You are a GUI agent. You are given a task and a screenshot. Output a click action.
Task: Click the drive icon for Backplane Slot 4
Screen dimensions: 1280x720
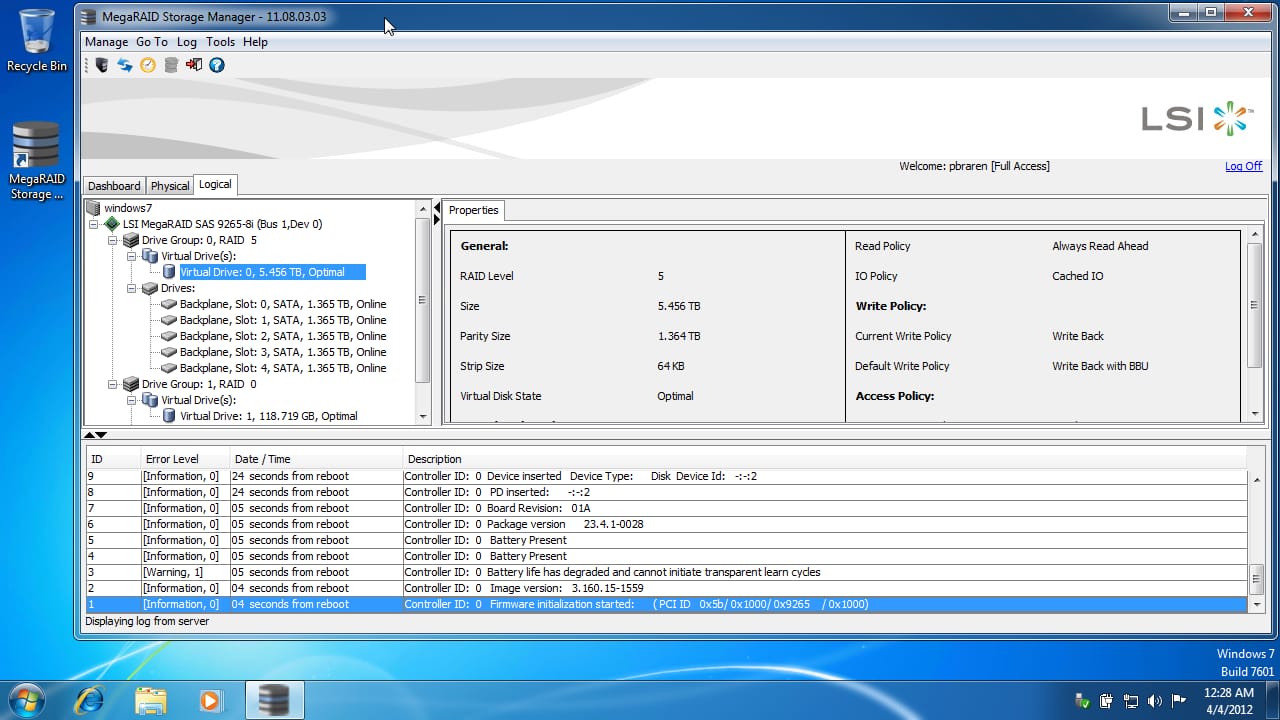pyautogui.click(x=169, y=368)
